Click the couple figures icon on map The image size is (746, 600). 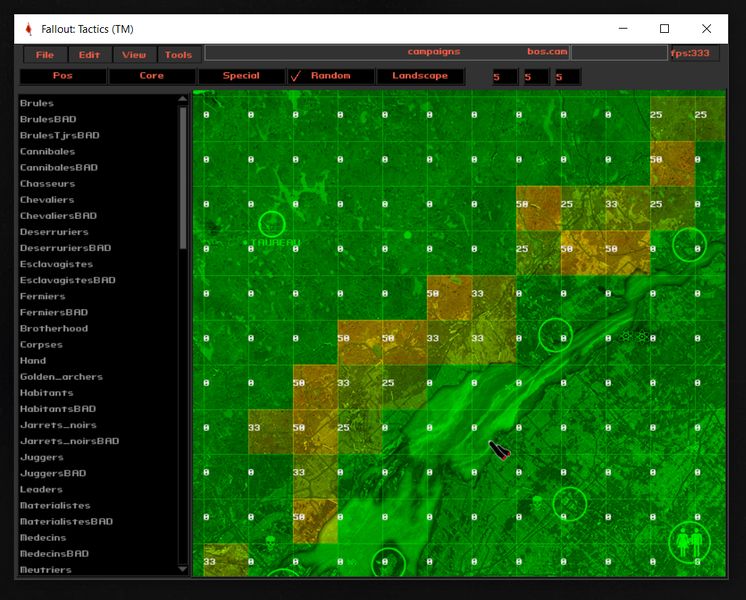pos(689,542)
